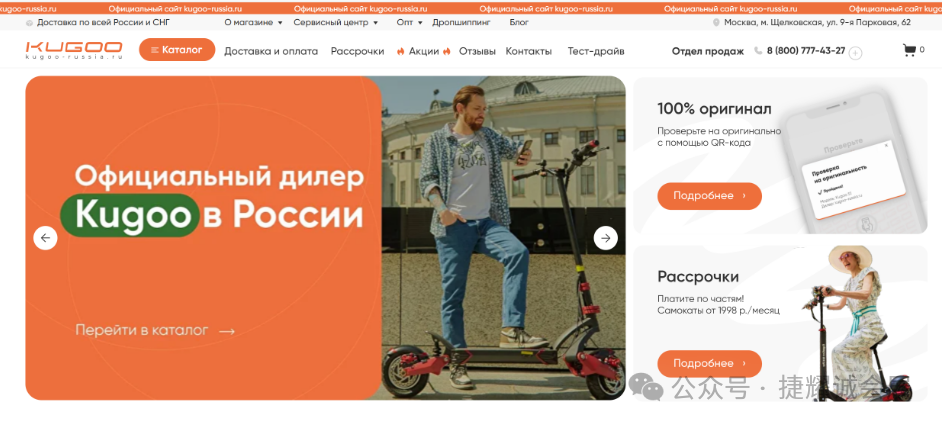Expand the О магазине dropdown
The height and width of the screenshot is (426, 942).
254,22
